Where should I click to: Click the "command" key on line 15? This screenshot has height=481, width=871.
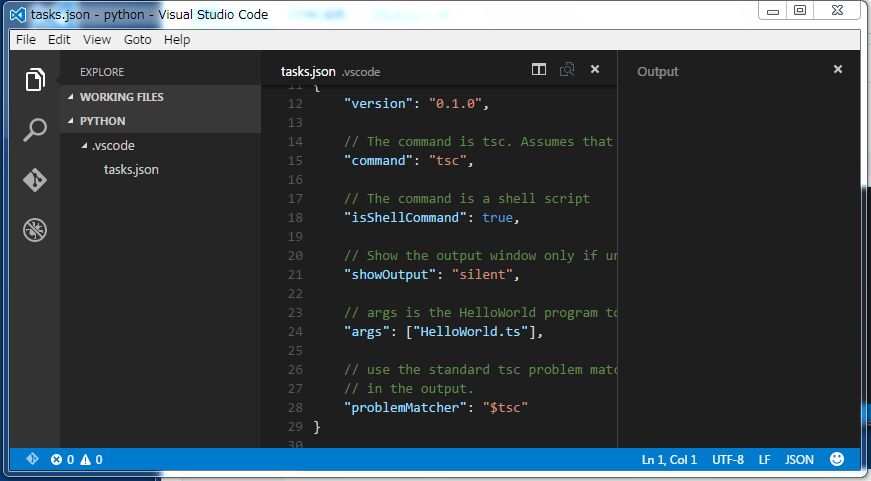tap(378, 161)
